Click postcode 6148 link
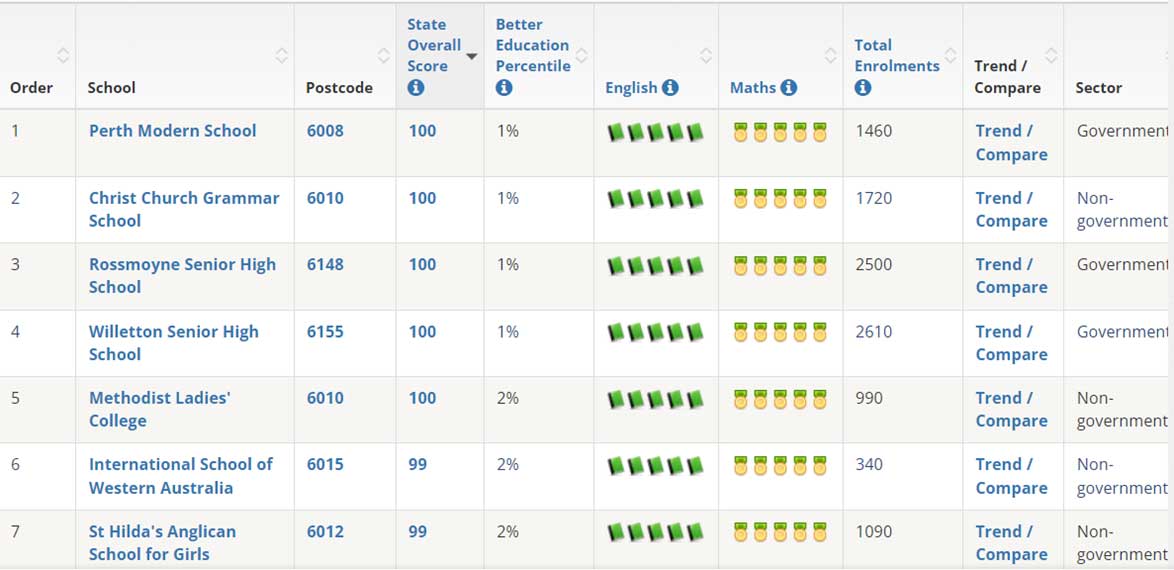The width and height of the screenshot is (1174, 570). point(325,264)
